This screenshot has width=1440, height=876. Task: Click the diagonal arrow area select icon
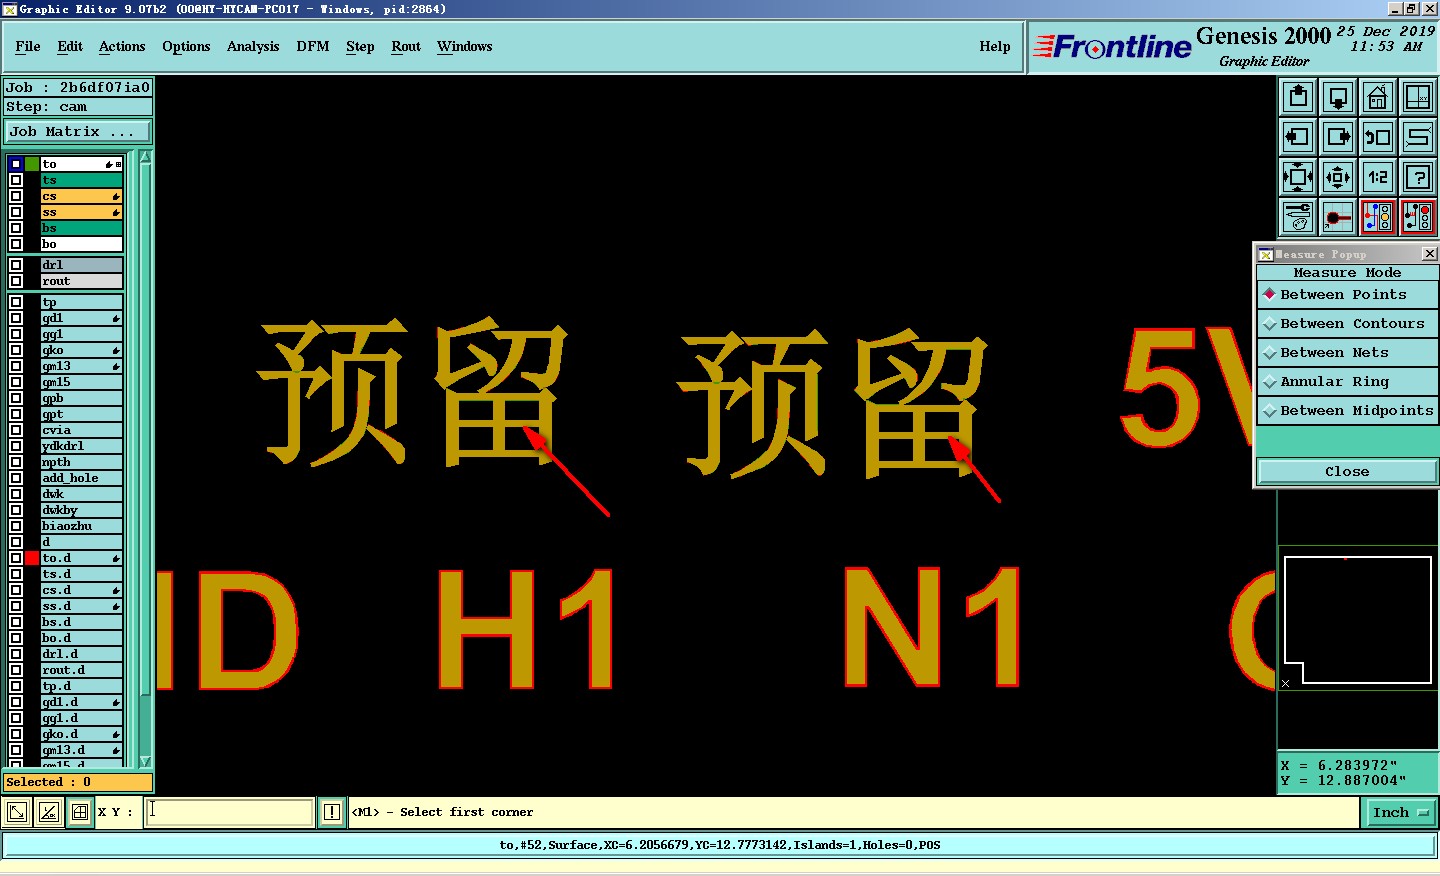(x=17, y=812)
